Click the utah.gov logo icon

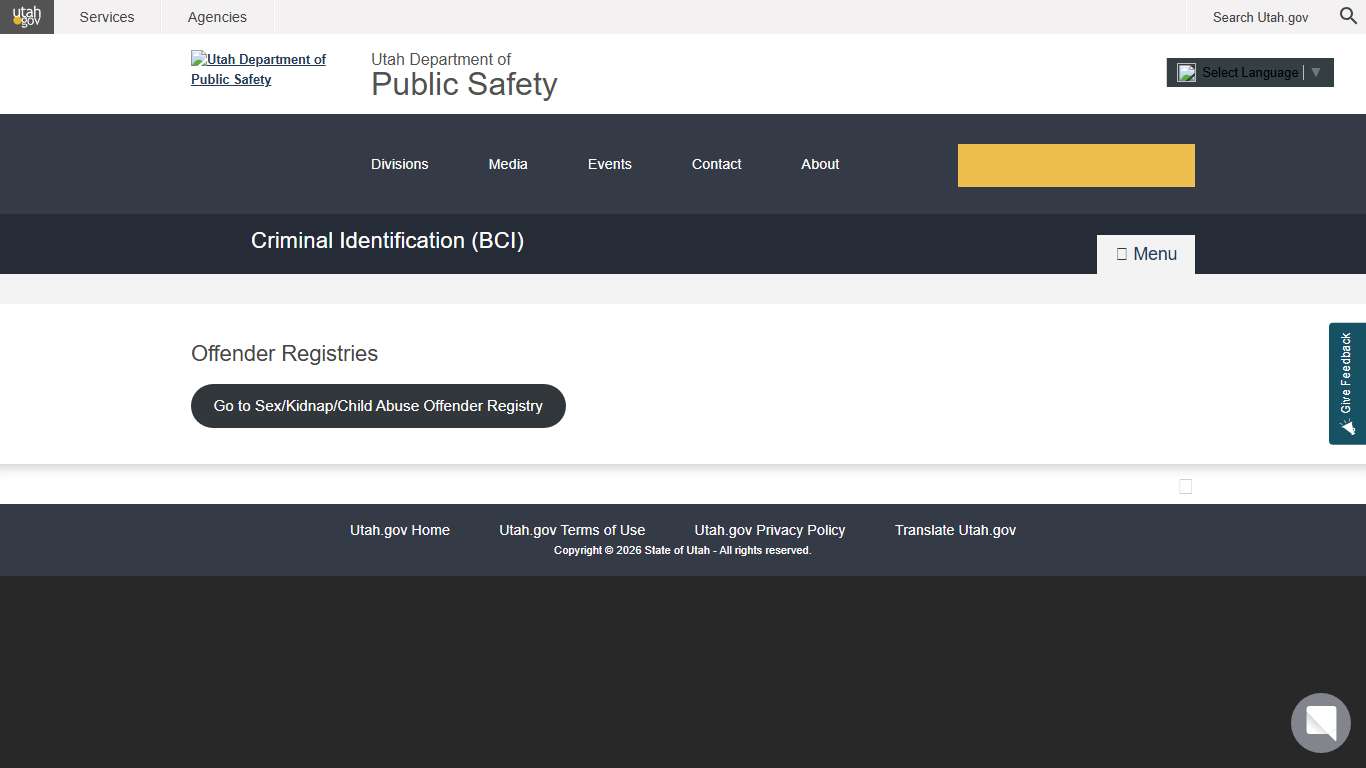tap(27, 16)
